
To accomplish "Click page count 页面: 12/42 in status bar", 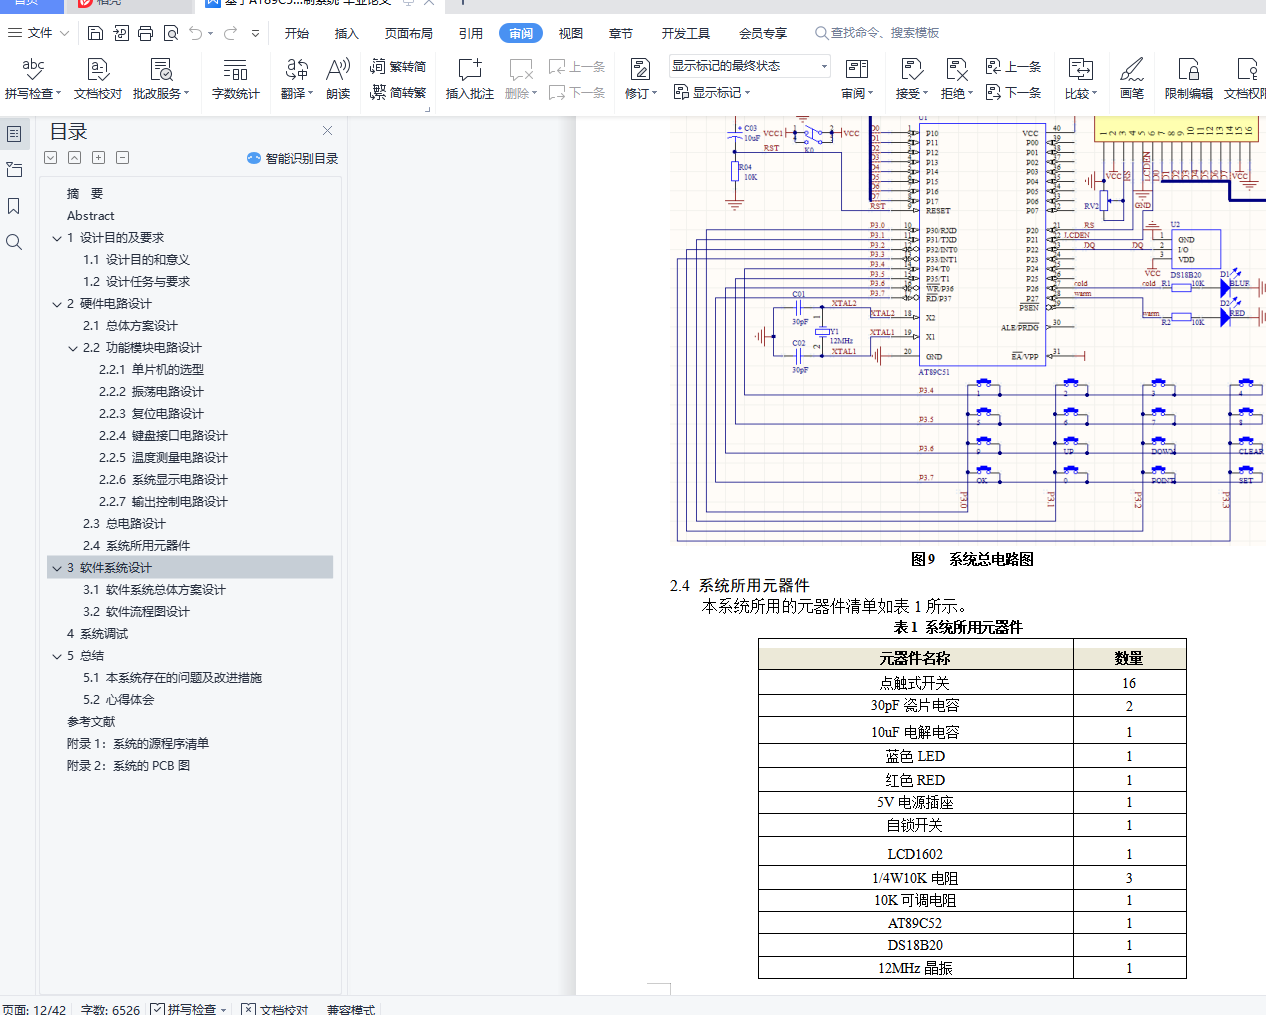I will (x=35, y=1010).
